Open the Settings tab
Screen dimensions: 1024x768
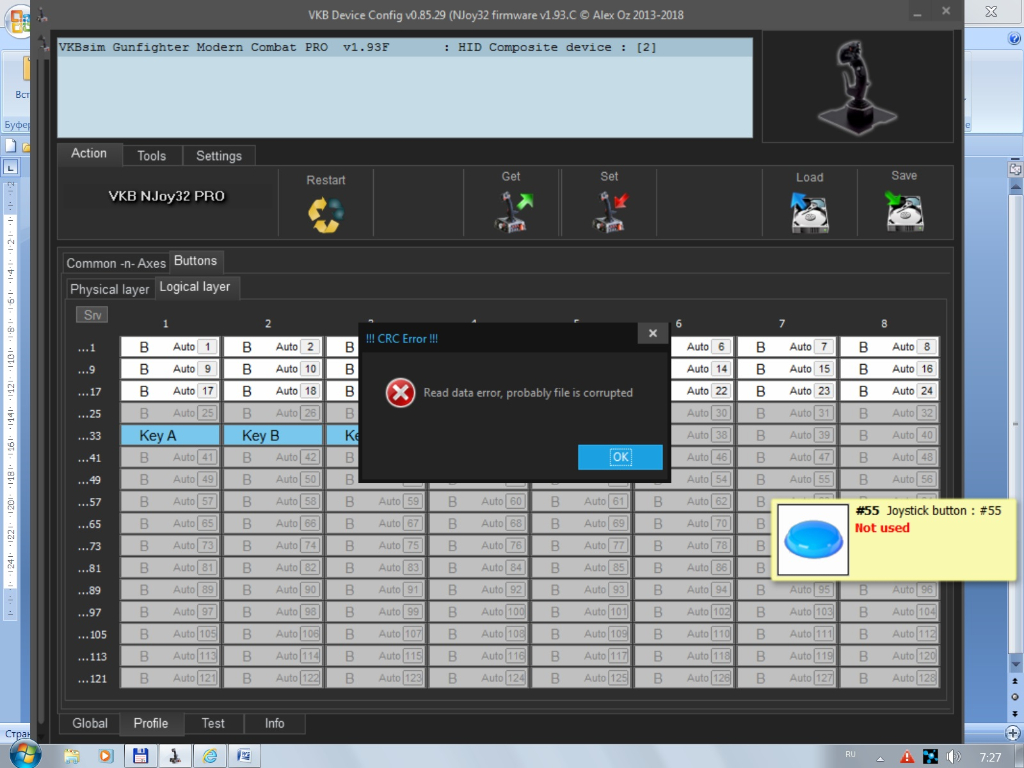click(x=218, y=156)
